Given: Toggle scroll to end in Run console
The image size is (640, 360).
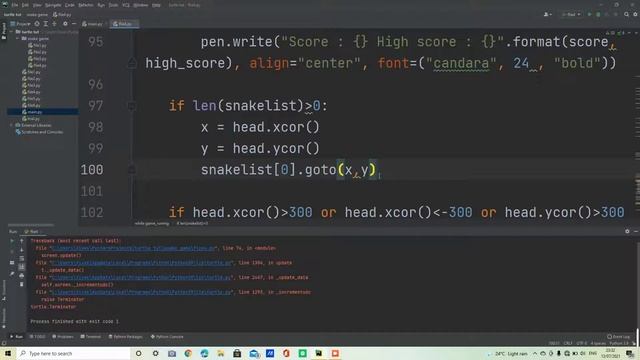Looking at the screenshot, I should (22, 267).
